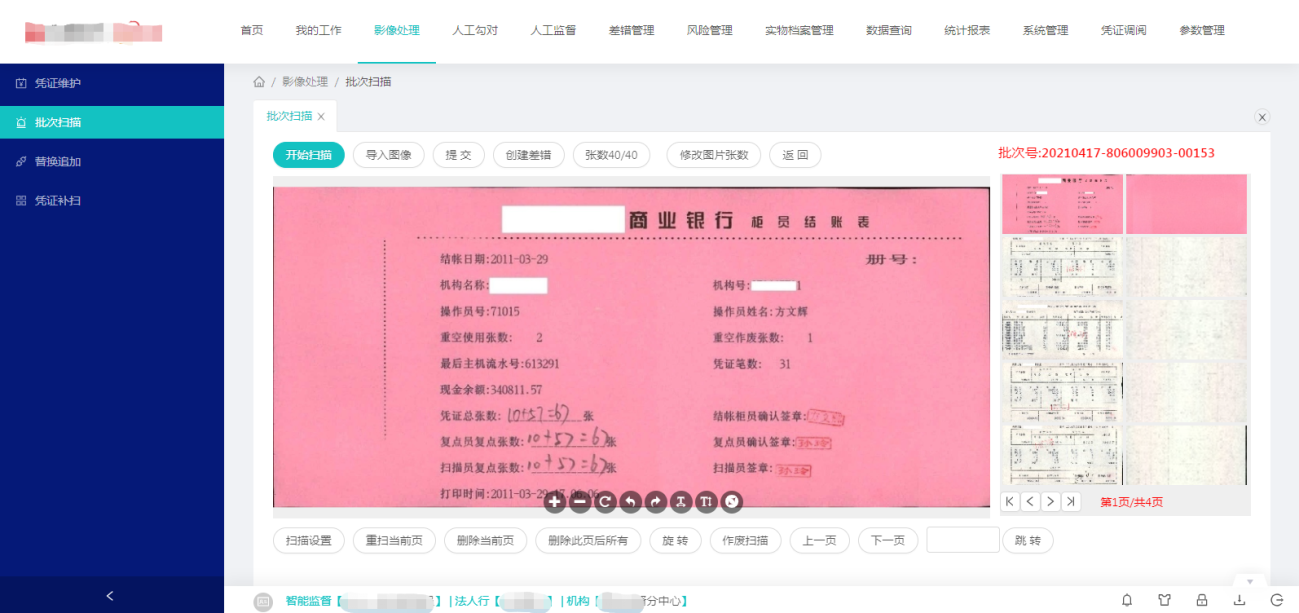Click the theme shirt icon in bottom bar
The width and height of the screenshot is (1299, 613).
[x=1164, y=600]
